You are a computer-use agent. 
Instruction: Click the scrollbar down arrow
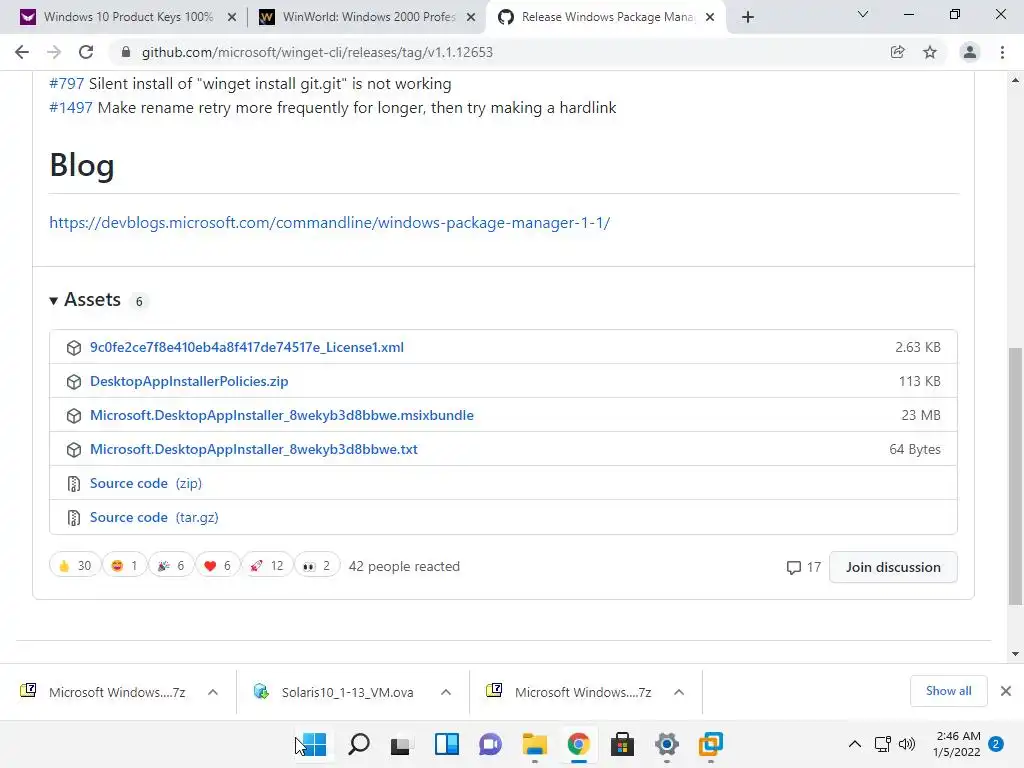1015,654
